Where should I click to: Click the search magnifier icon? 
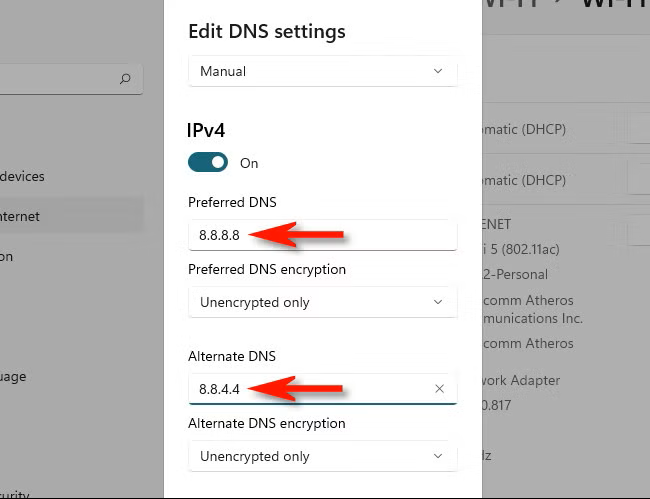125,77
